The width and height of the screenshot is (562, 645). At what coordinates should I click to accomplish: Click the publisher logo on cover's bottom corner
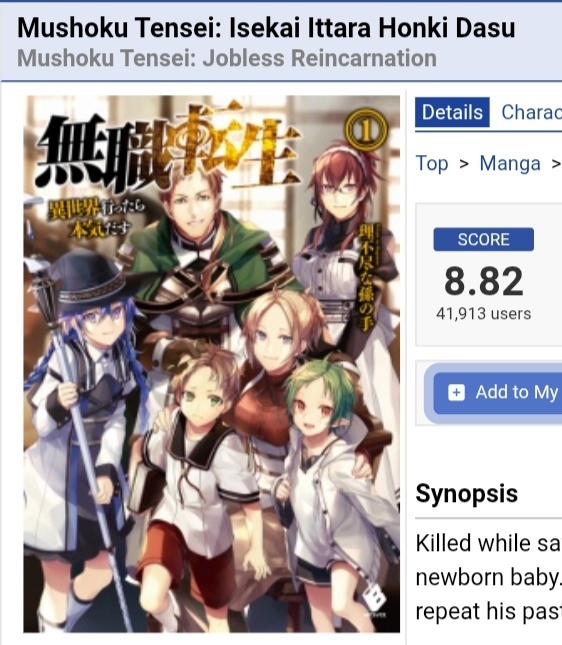375,600
